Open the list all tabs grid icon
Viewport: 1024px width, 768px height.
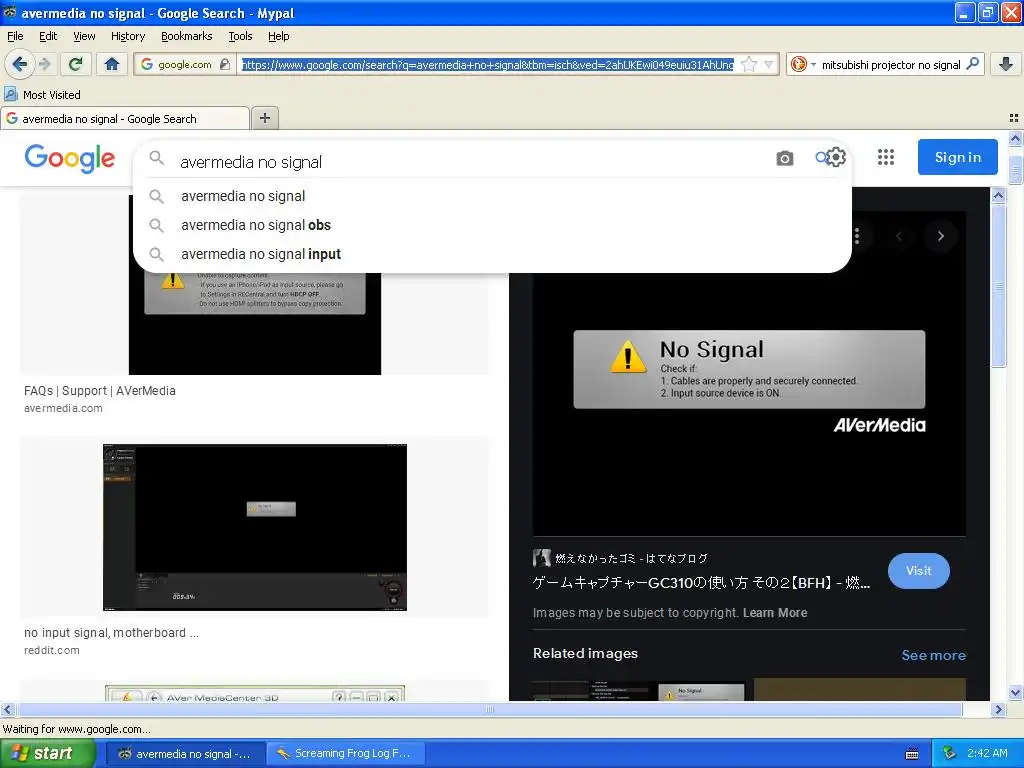point(1014,118)
